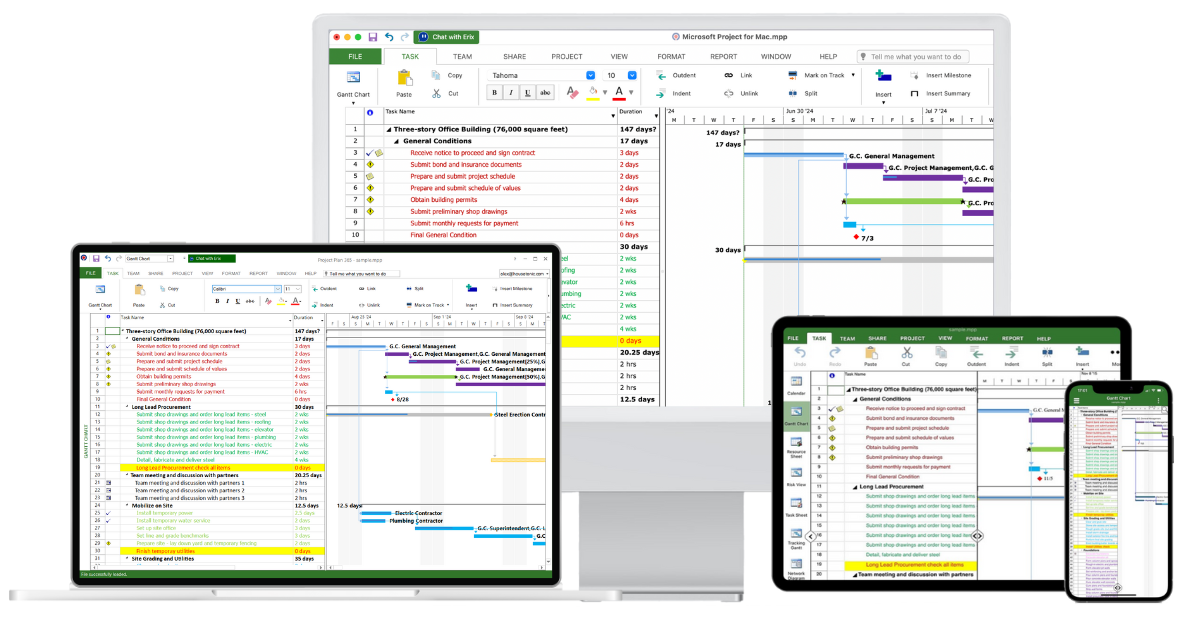This screenshot has height=630, width=1200.
Task: Toggle Underline in the Windows laptop ribbon
Action: 239,301
